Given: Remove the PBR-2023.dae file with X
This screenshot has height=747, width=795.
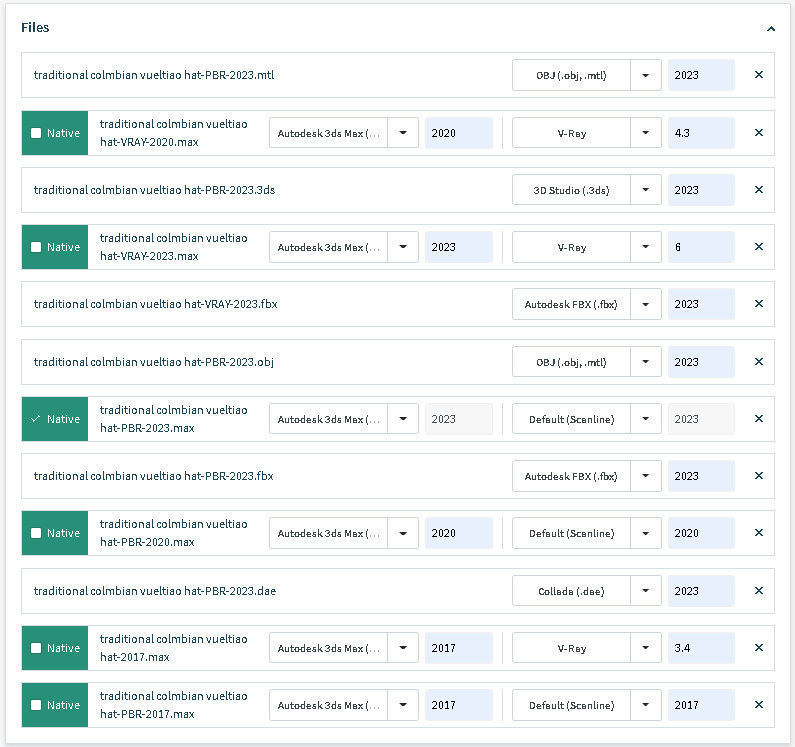Looking at the screenshot, I should 758,591.
